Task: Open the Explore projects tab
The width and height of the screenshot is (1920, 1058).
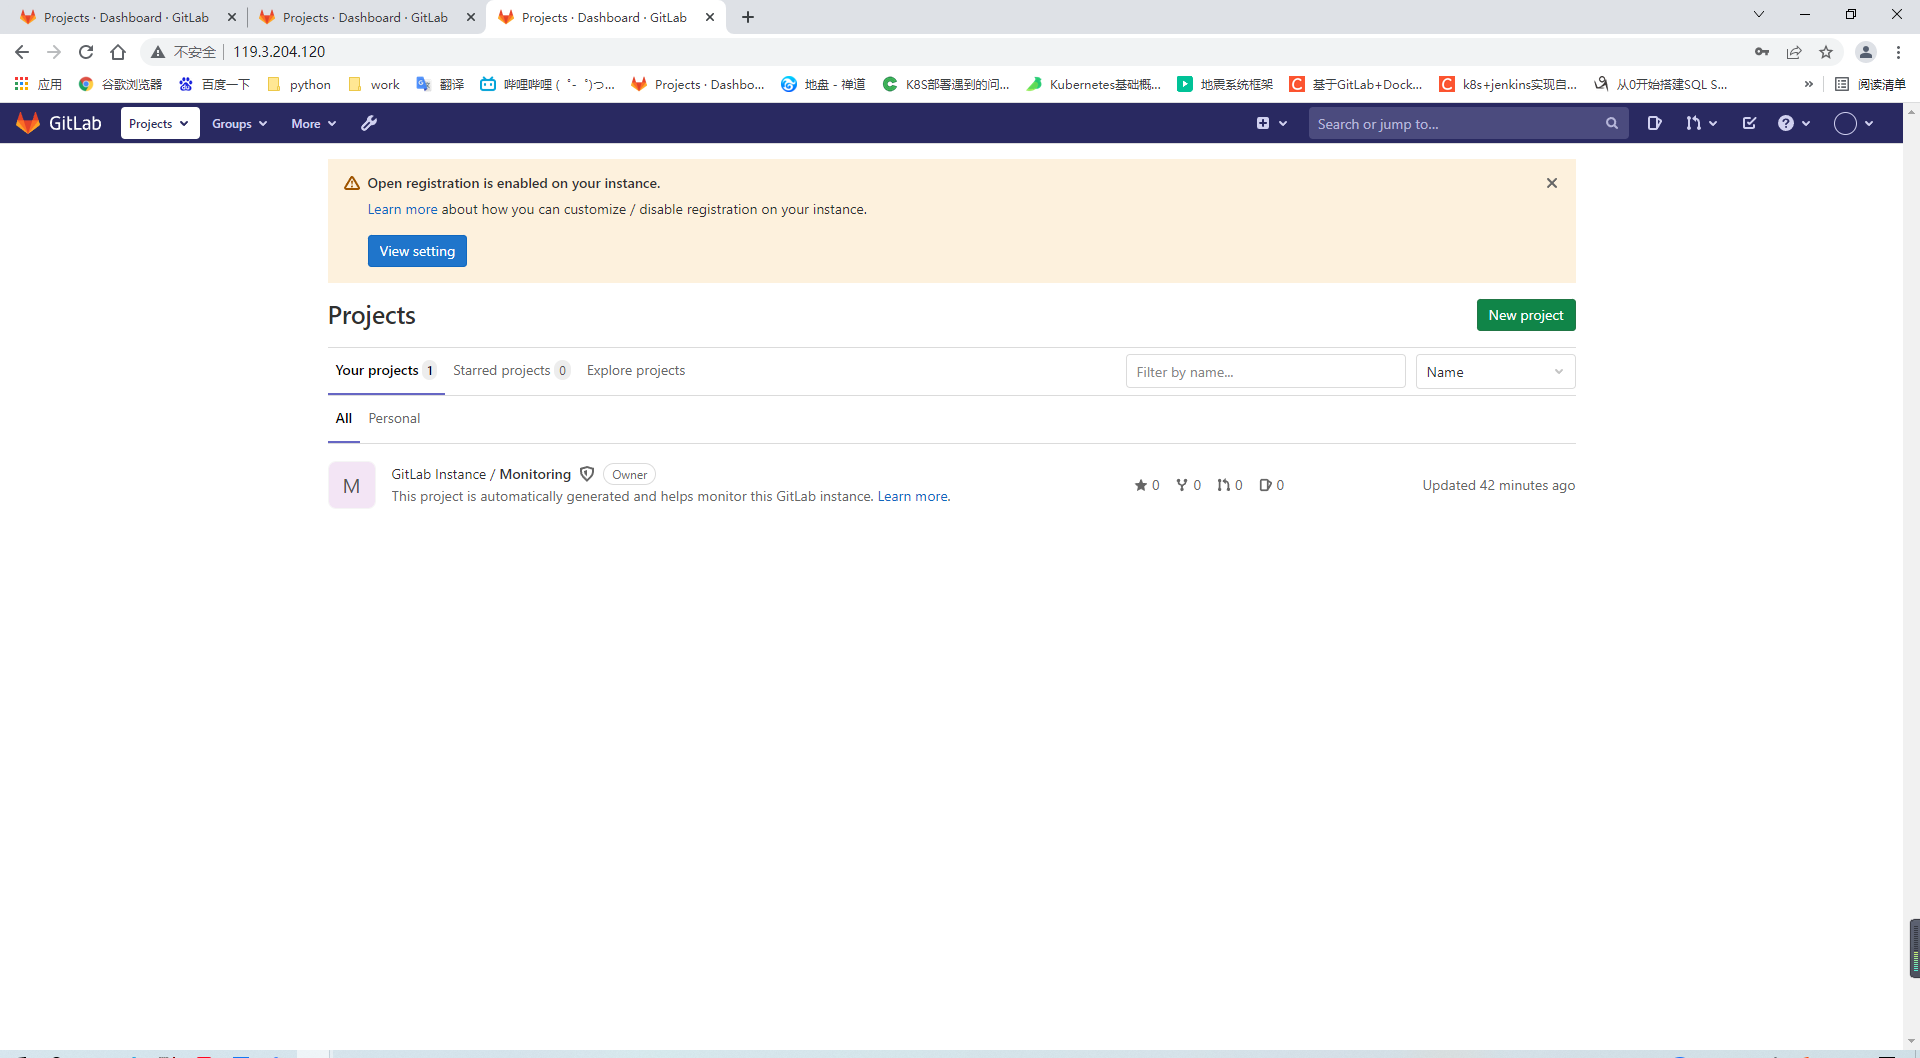Action: tap(635, 370)
